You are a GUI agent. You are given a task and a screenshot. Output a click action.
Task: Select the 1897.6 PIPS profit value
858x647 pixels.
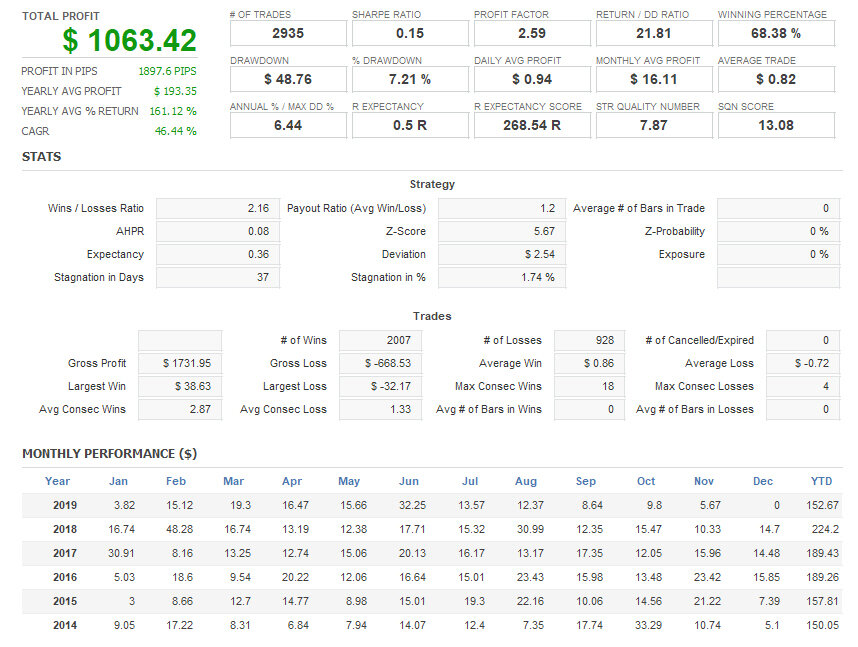click(x=167, y=71)
